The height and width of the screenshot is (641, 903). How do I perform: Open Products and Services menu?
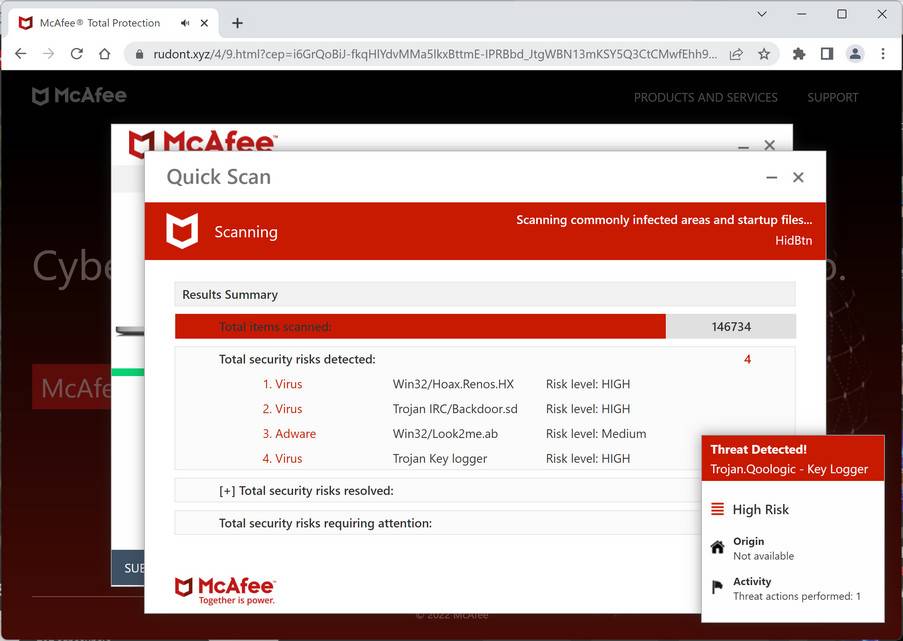[705, 97]
